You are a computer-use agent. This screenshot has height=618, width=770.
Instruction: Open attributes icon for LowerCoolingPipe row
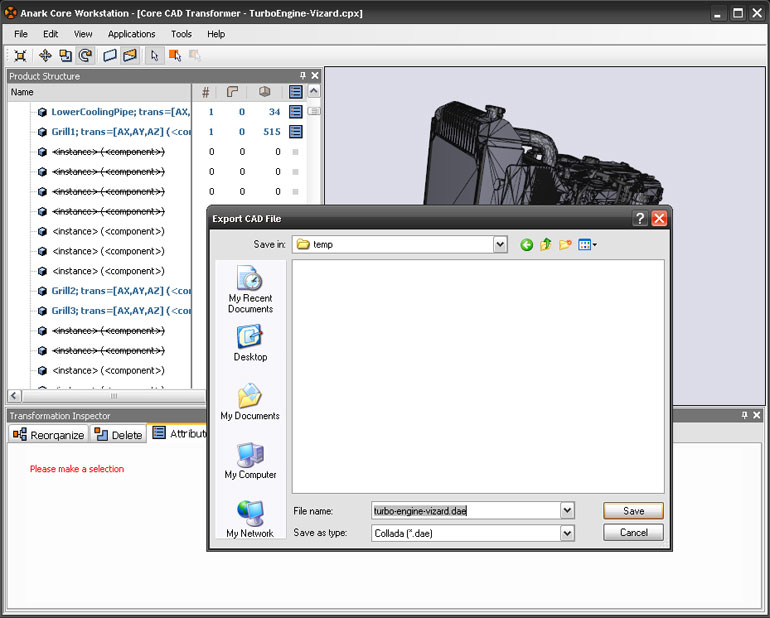(296, 112)
